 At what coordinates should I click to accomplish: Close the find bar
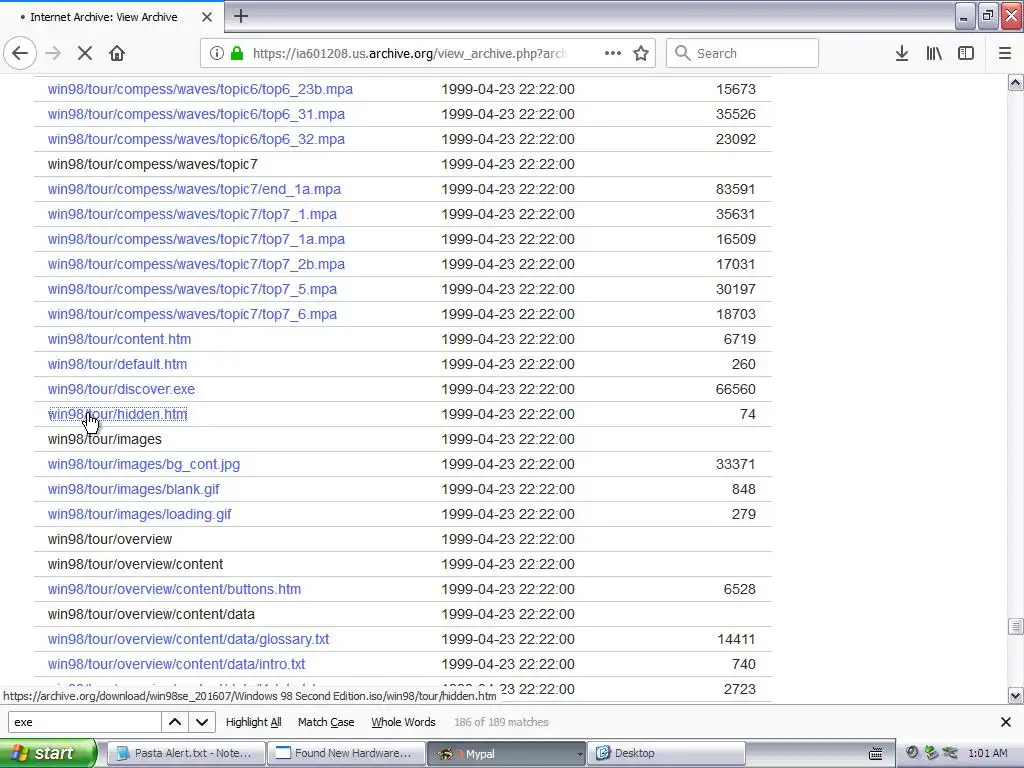(x=1006, y=722)
